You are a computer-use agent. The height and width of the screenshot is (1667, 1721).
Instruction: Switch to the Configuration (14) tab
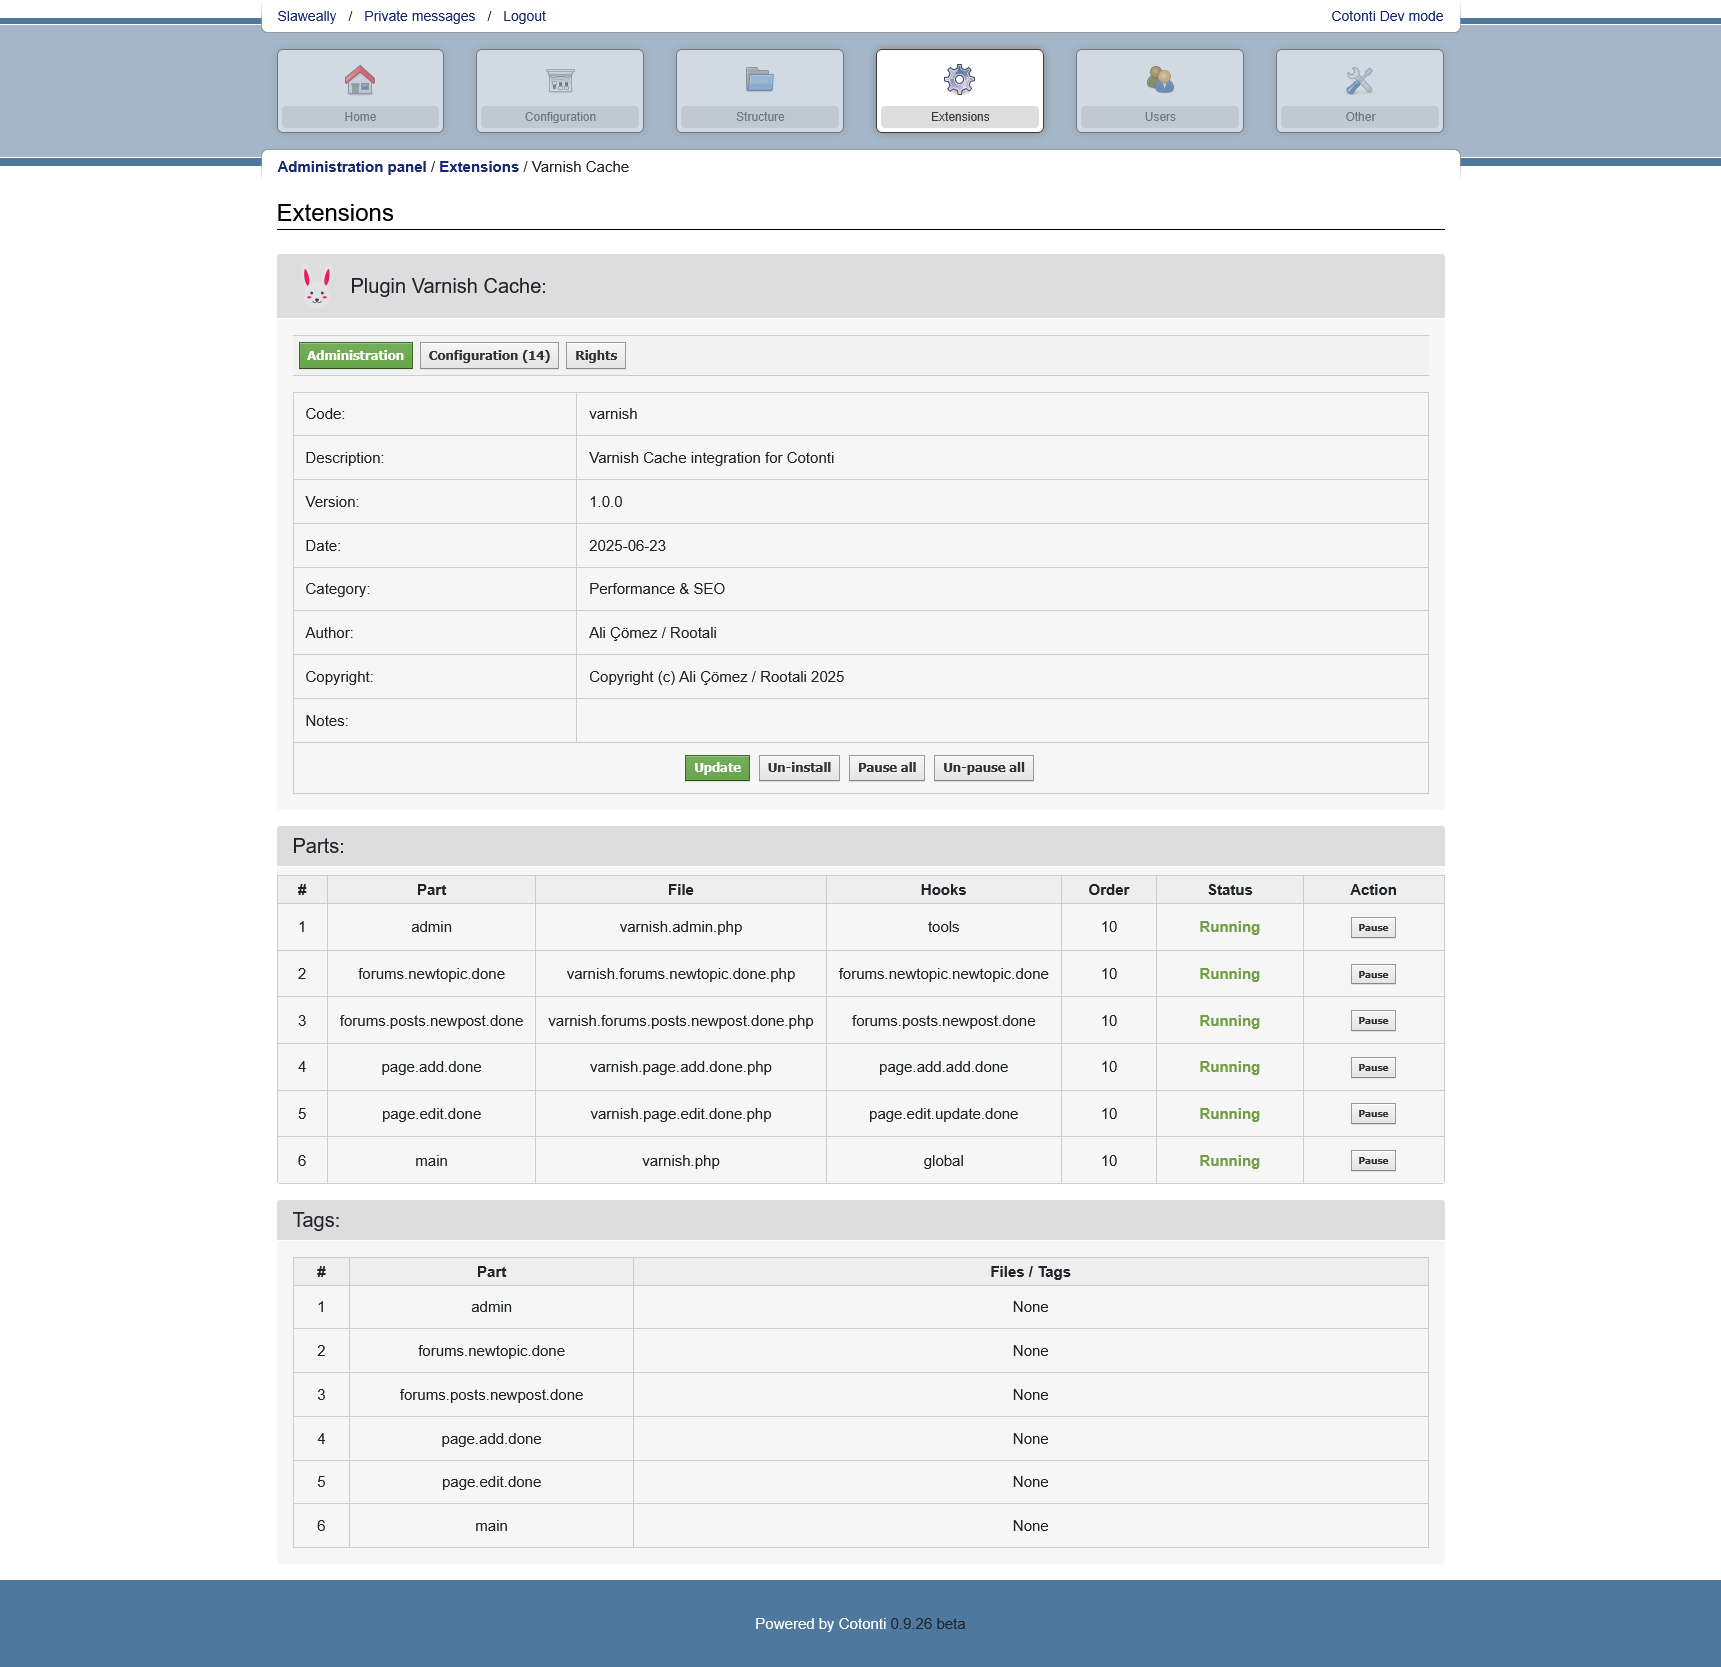pos(489,356)
